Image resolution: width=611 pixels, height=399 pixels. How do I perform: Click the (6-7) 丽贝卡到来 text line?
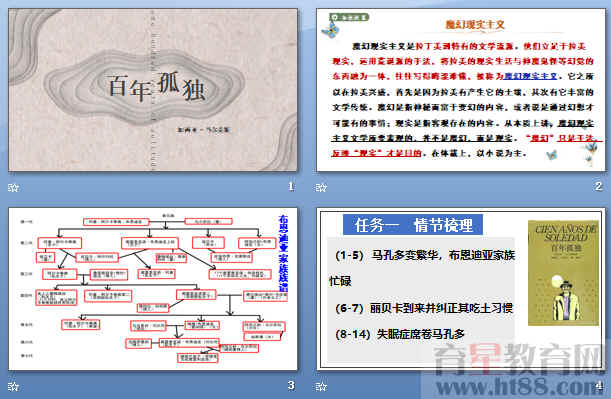424,308
